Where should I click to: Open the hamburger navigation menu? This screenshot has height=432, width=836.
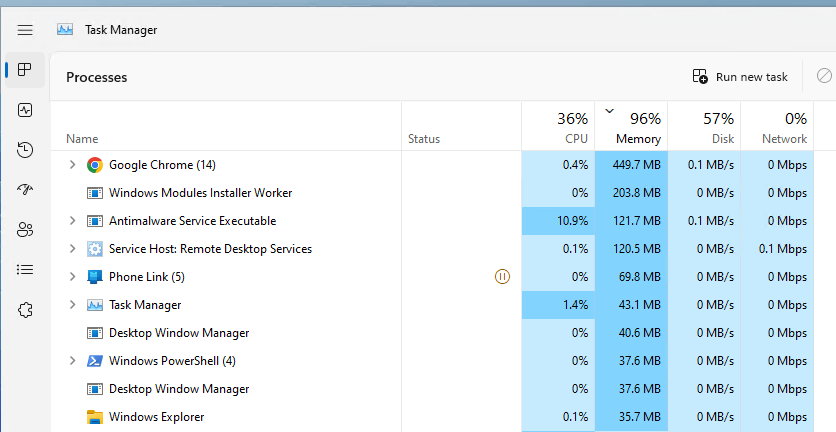coord(25,30)
